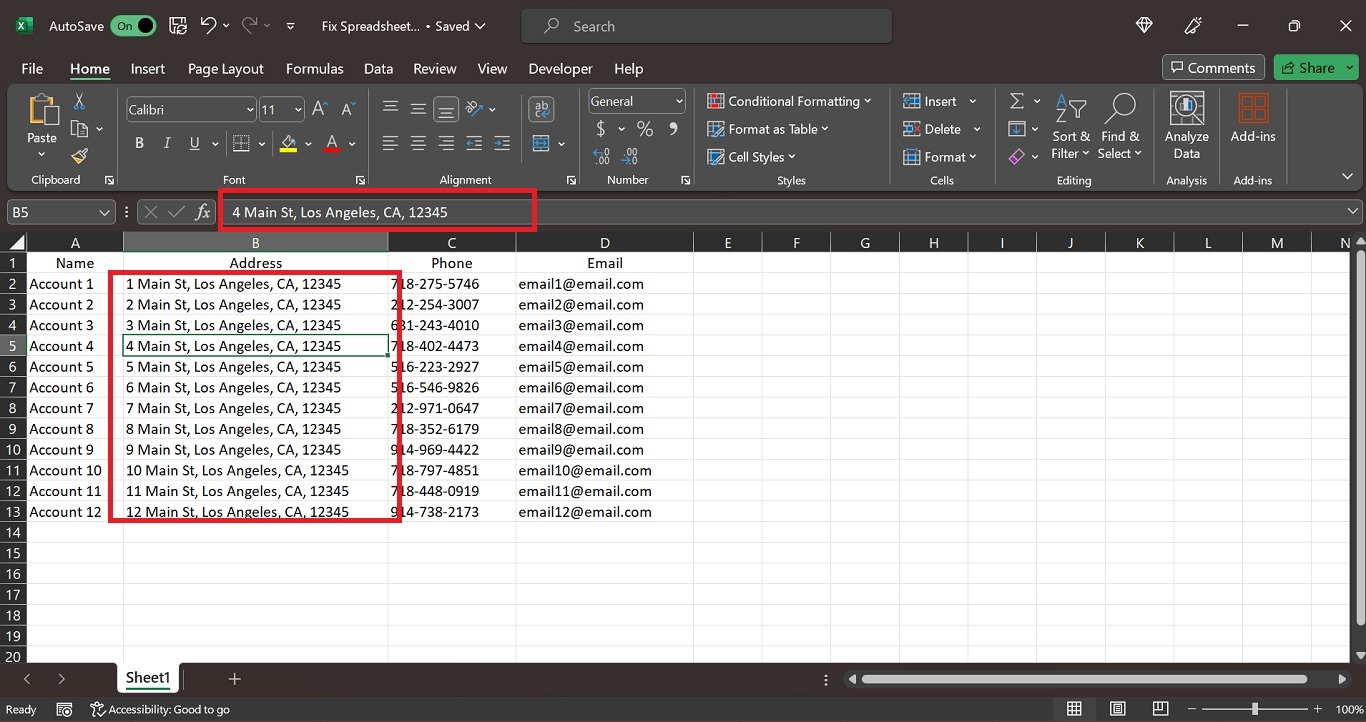This screenshot has width=1366, height=722.
Task: Open the Fill Color dropdown arrow
Action: [307, 143]
